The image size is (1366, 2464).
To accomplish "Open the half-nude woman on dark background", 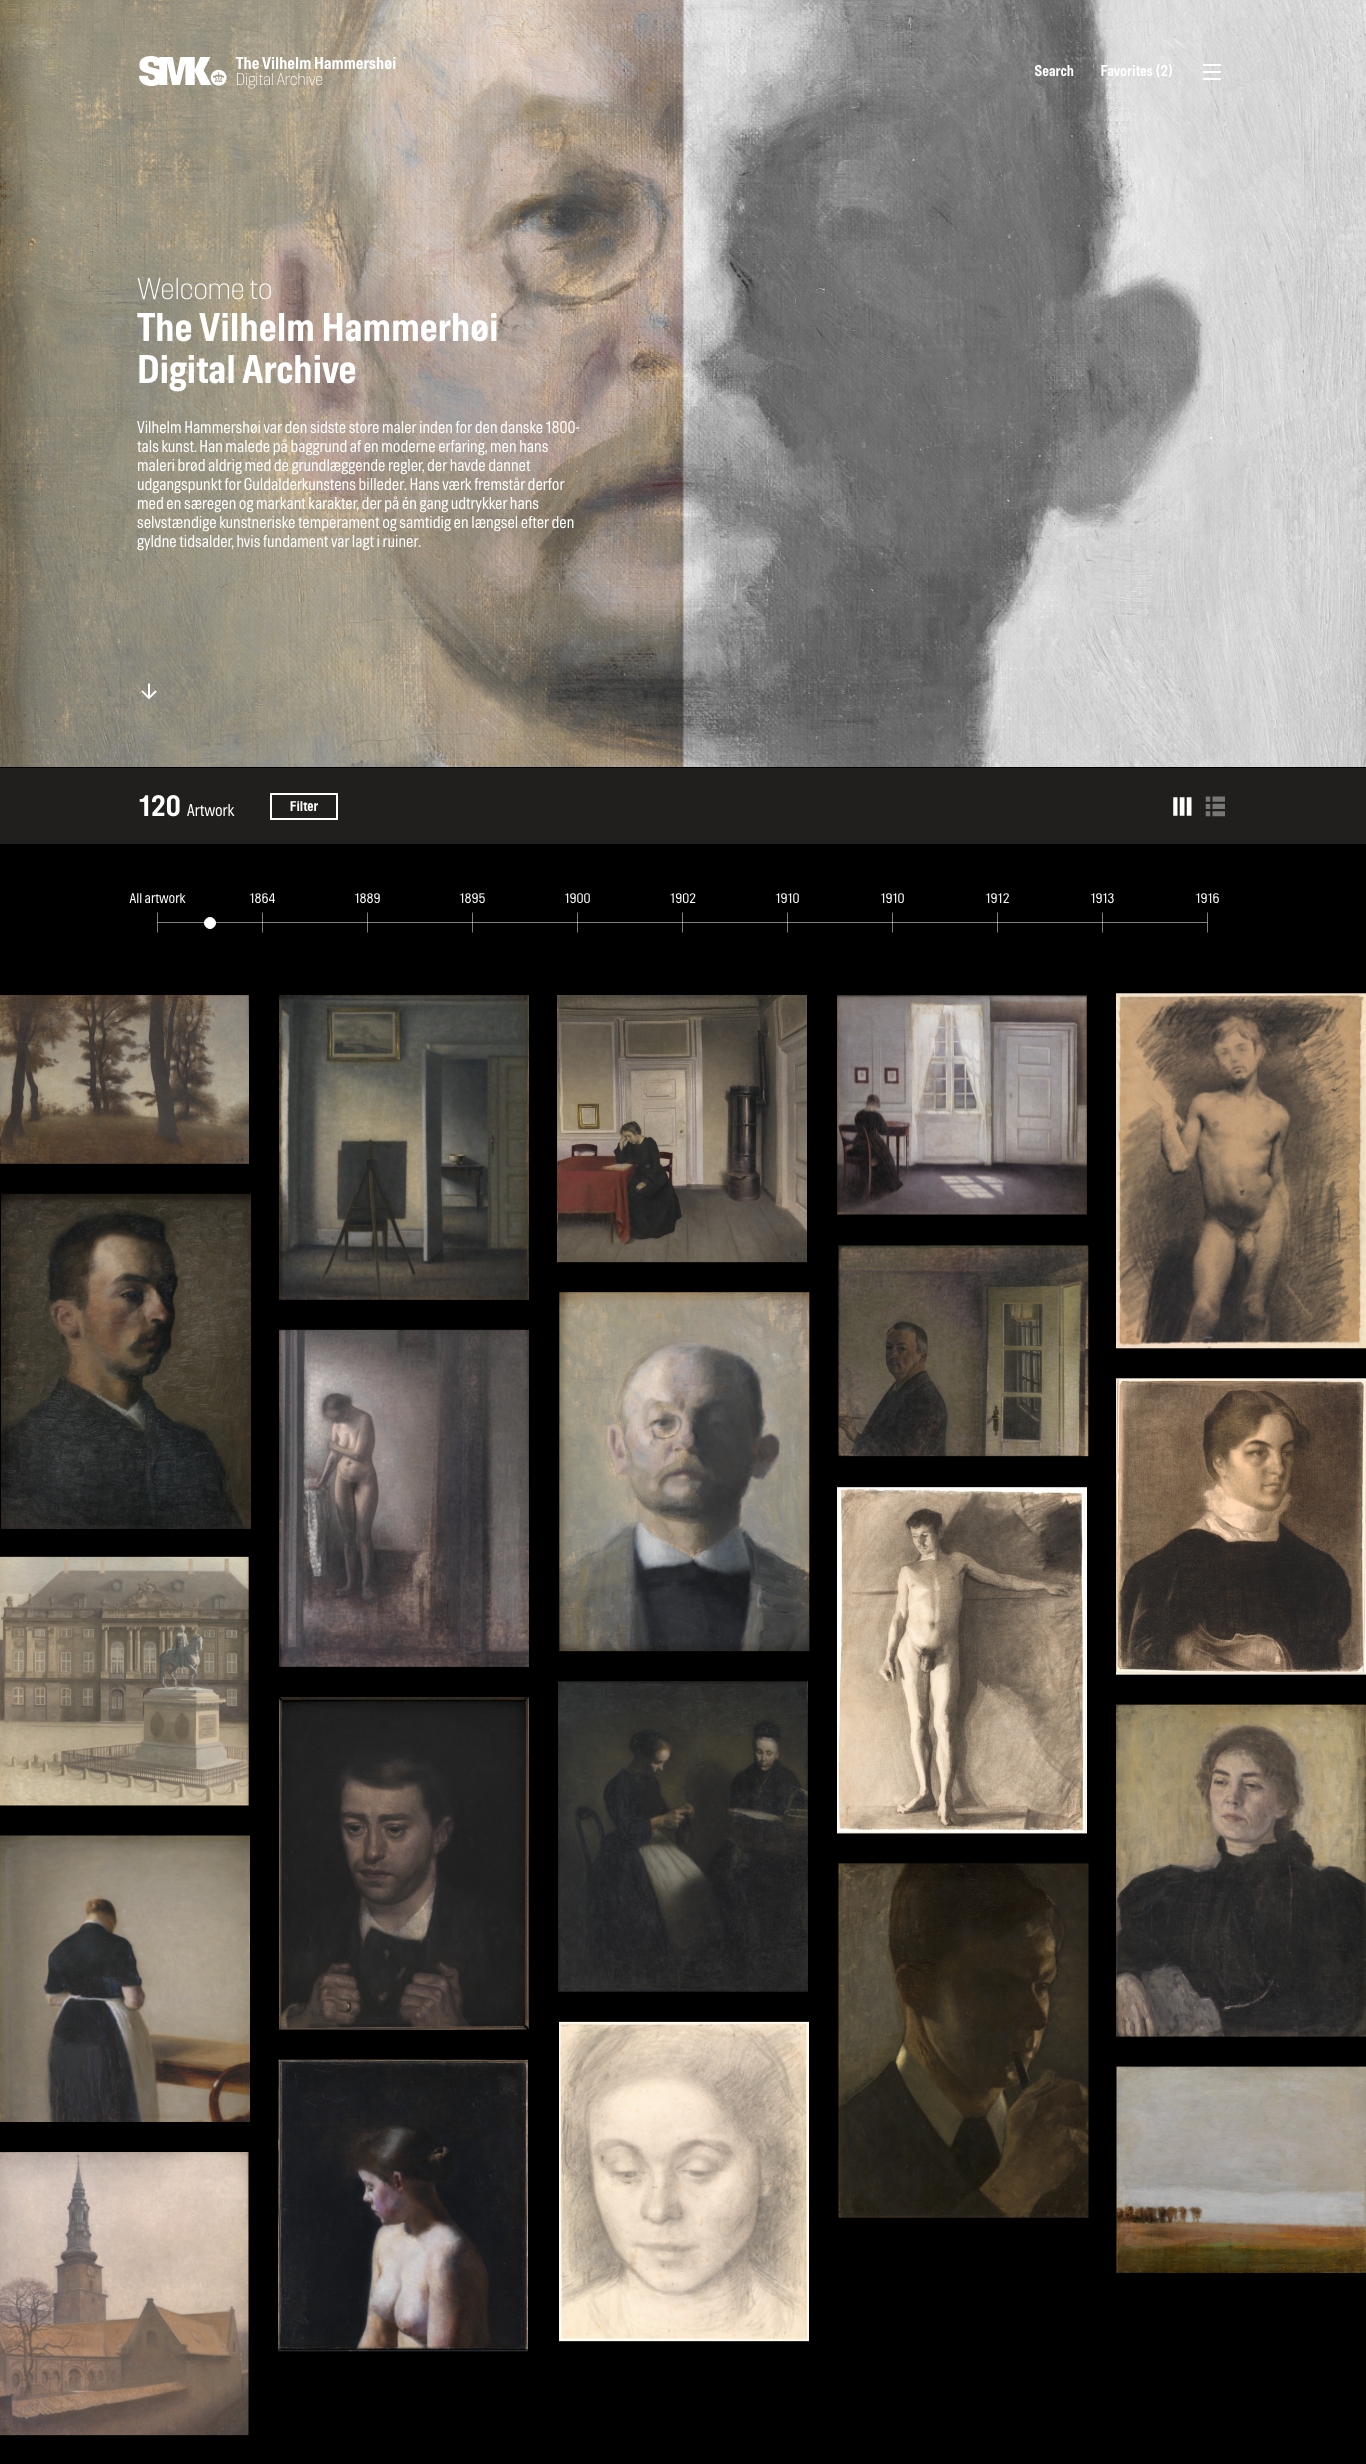I will click(403, 2204).
